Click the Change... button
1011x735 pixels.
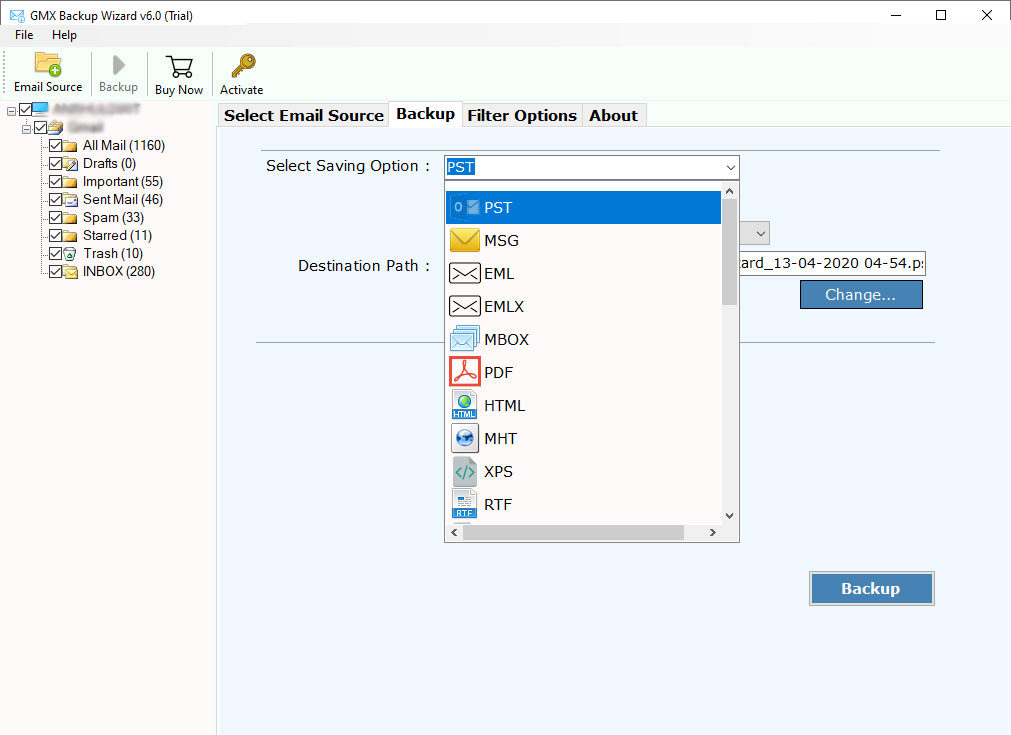pos(861,295)
